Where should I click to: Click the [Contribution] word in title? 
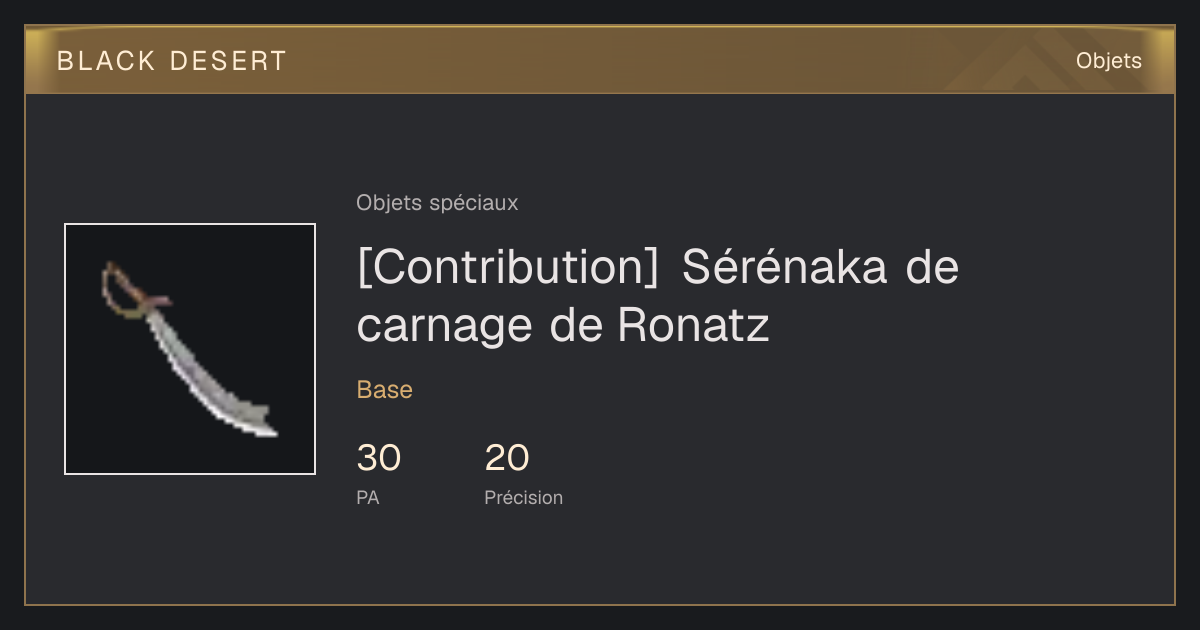[x=508, y=268]
